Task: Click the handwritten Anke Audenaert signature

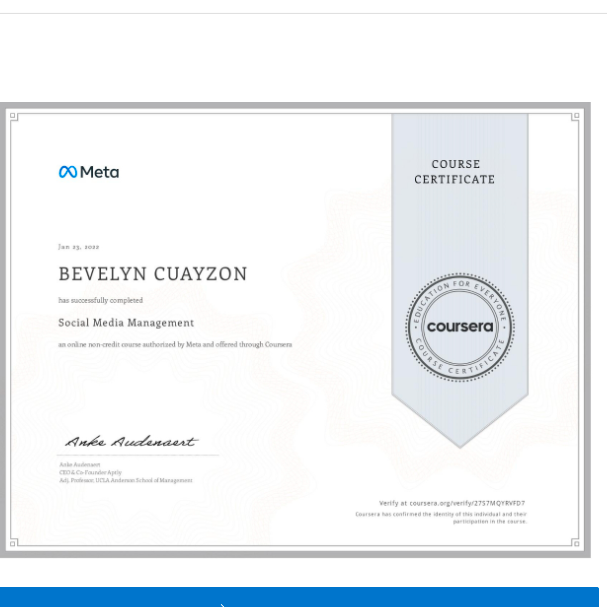Action: (x=131, y=442)
